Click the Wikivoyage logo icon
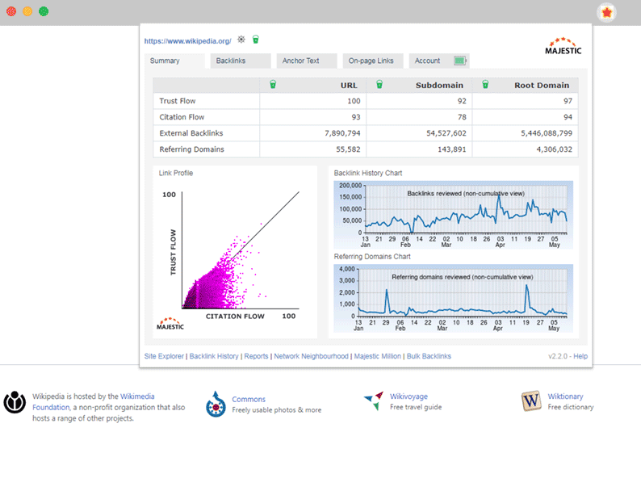The image size is (641, 494). [x=374, y=400]
